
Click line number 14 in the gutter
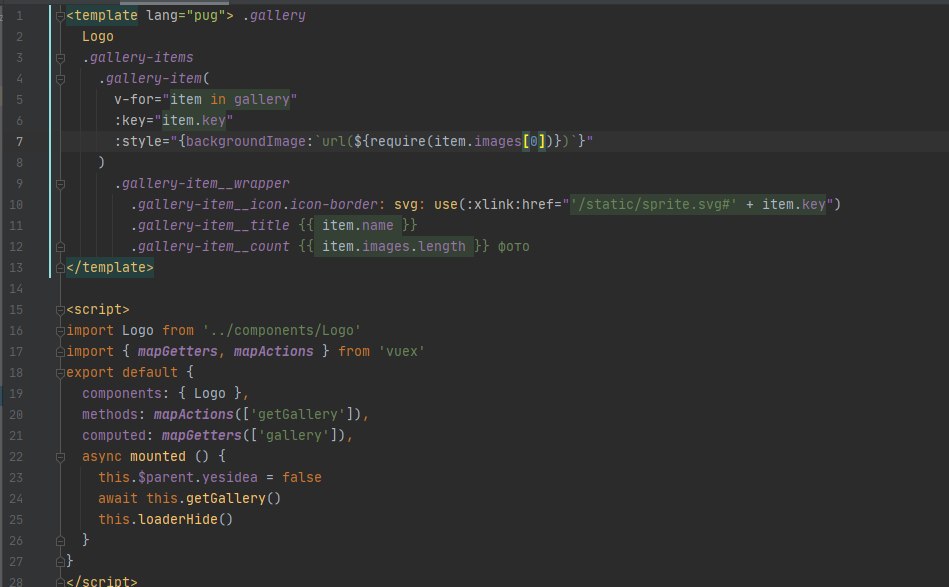click(16, 289)
